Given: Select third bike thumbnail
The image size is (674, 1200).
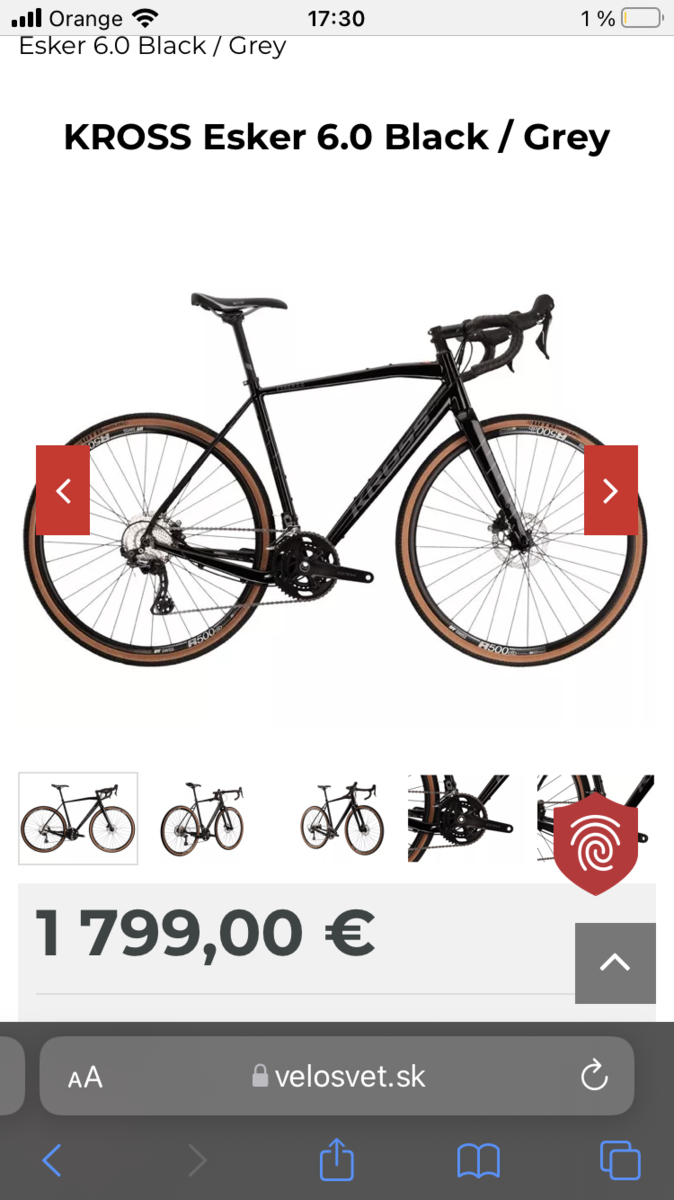Looking at the screenshot, I should (342, 818).
